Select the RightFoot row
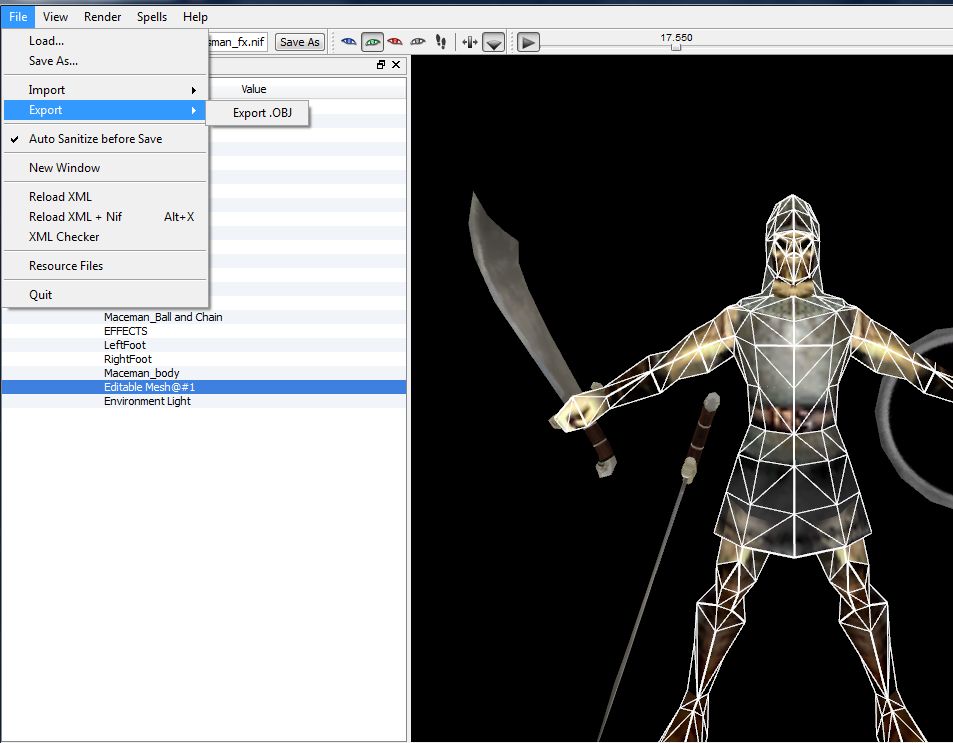The height and width of the screenshot is (743, 953). 204,359
